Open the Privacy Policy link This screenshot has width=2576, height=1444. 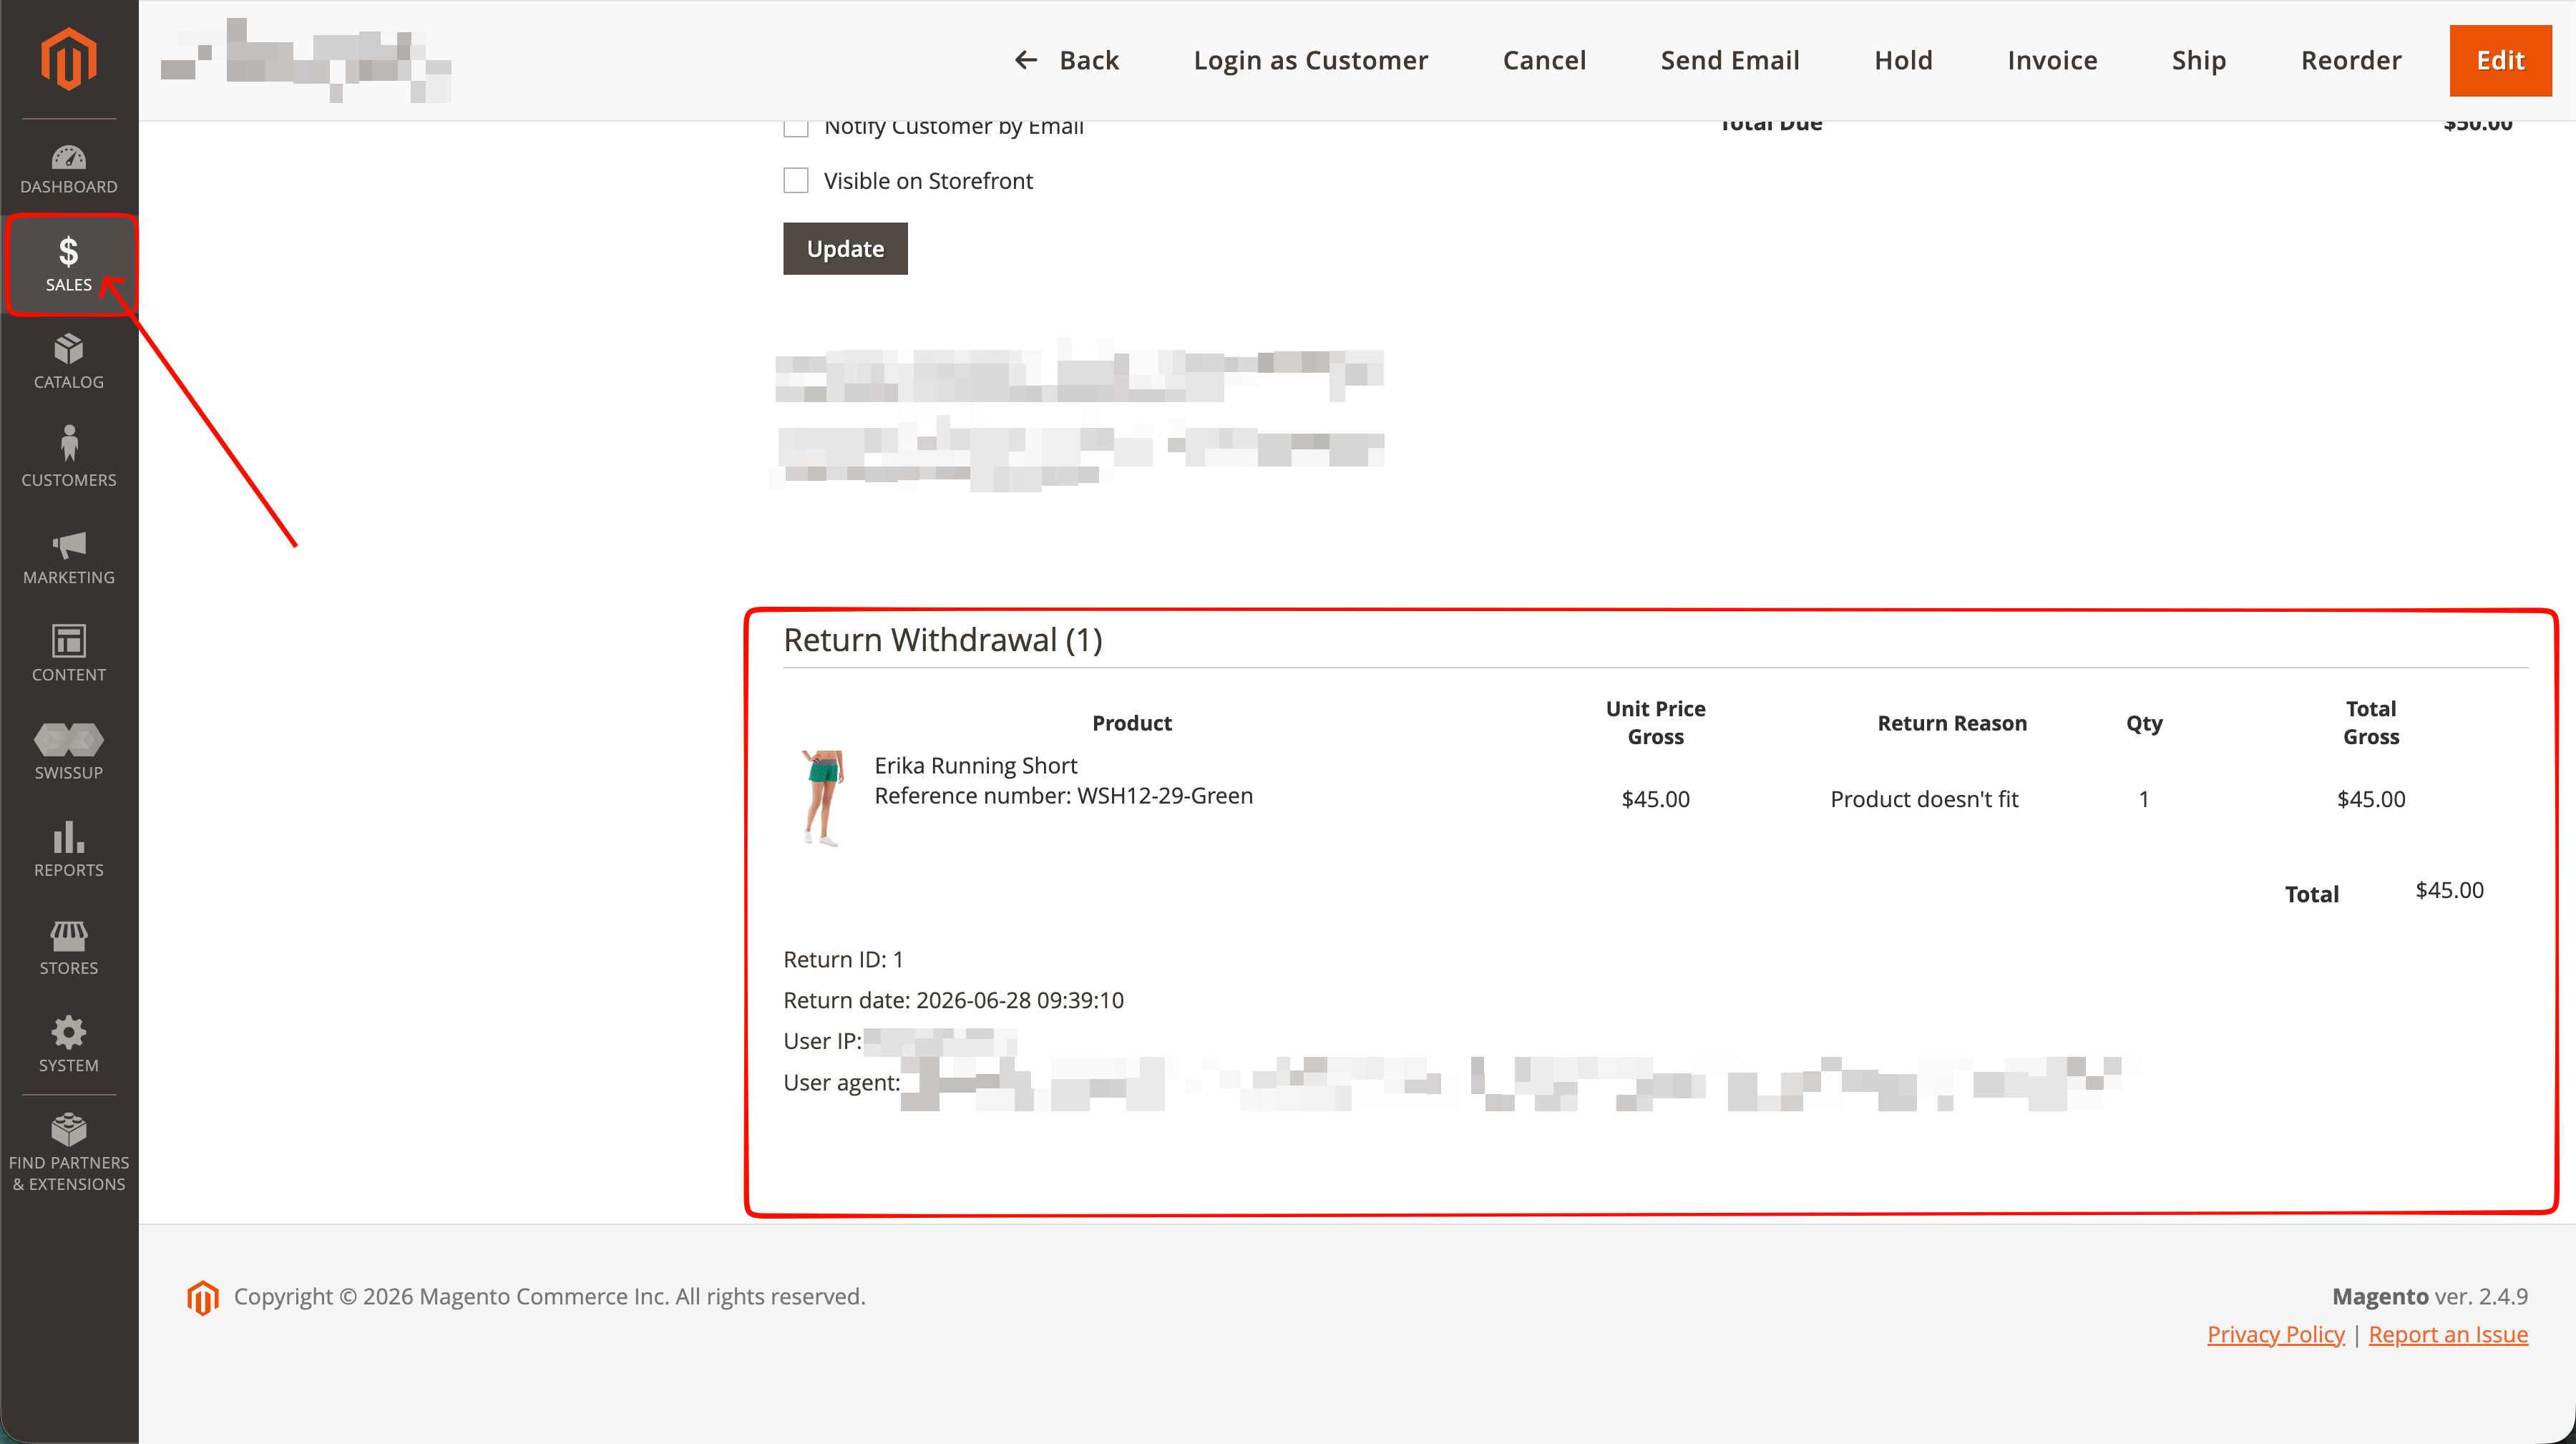pos(2275,1334)
